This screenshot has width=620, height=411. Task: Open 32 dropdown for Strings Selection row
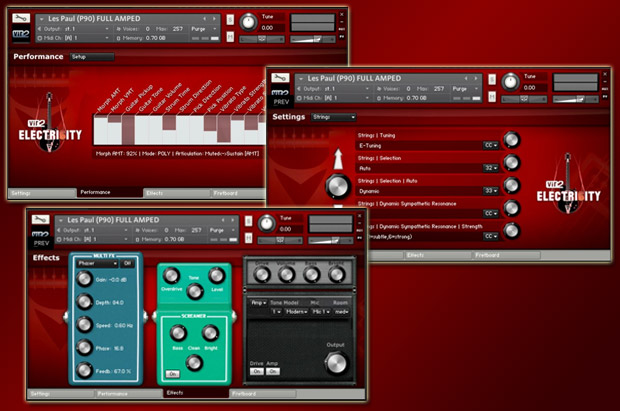click(x=491, y=168)
